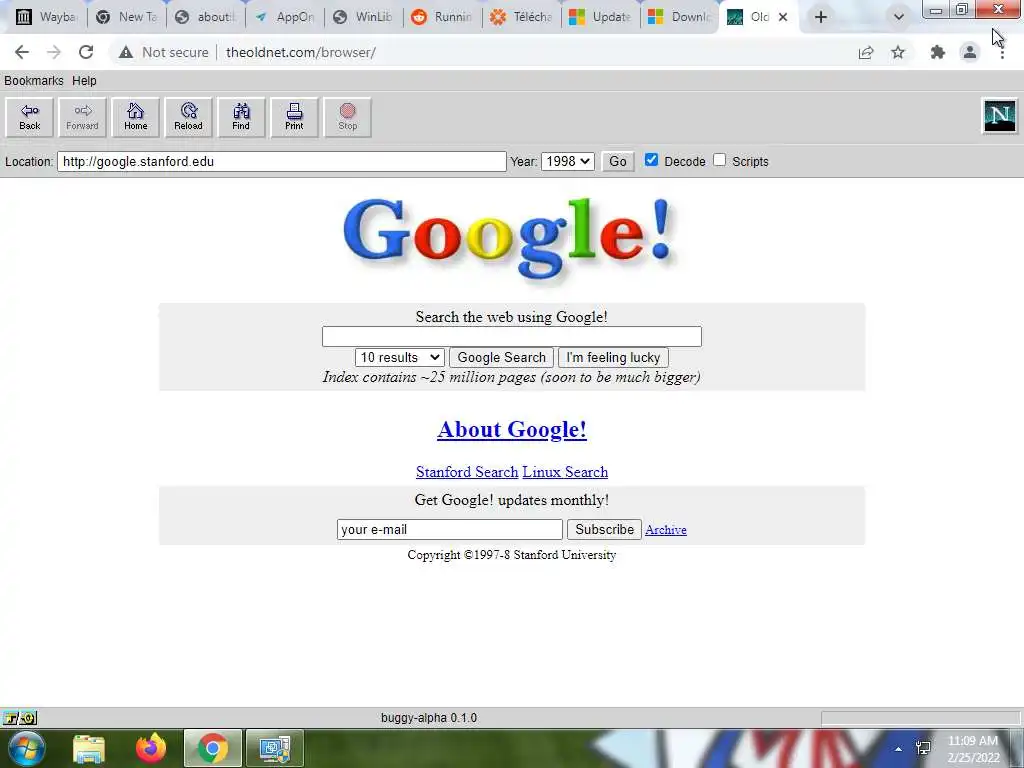Click Chrome's reload page icon

click(86, 52)
